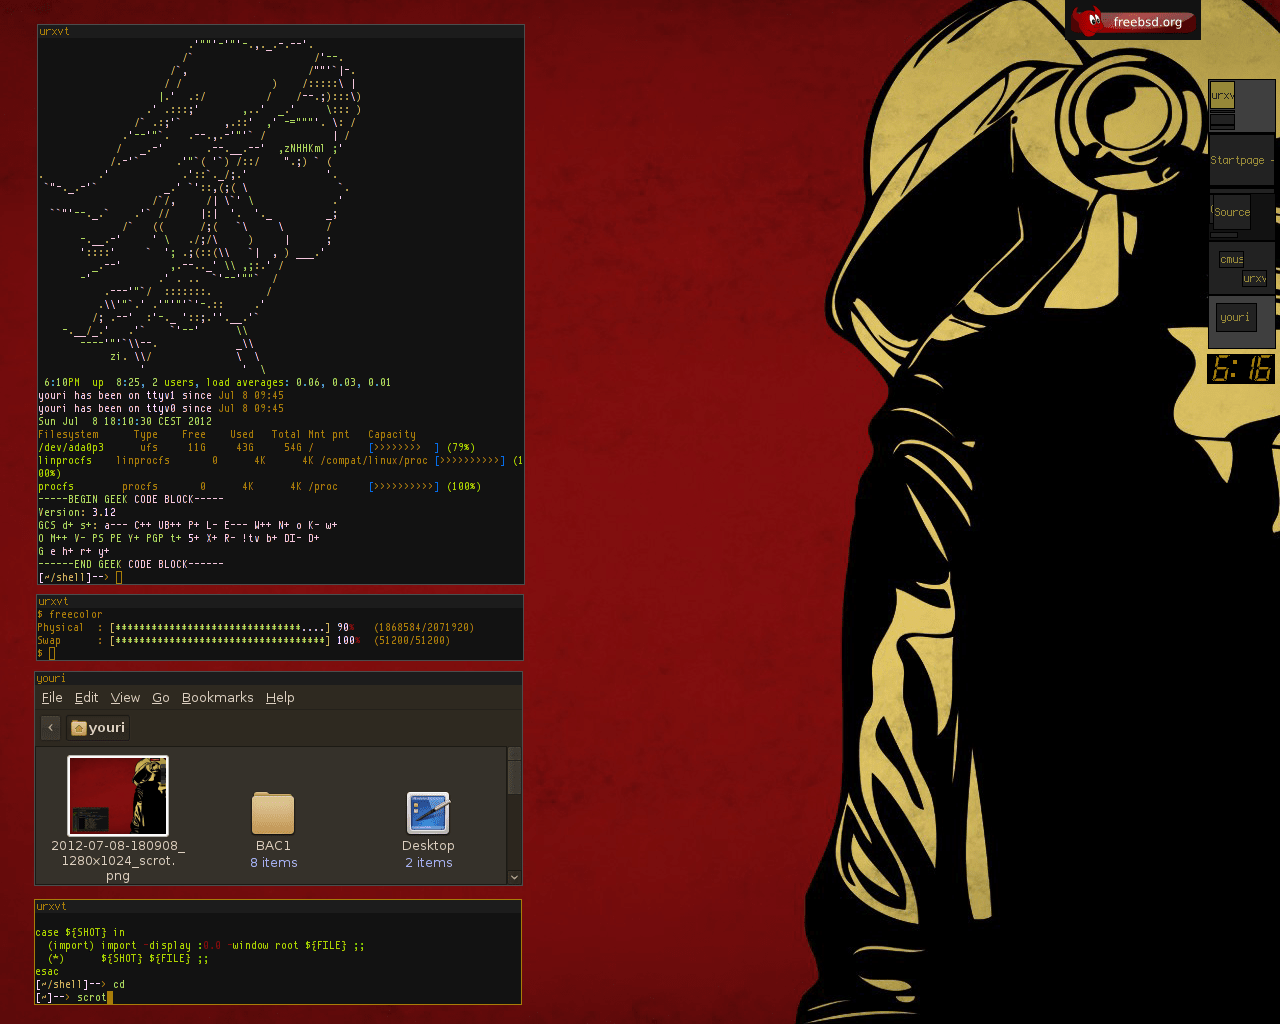The image size is (1280, 1024).
Task: Click the 'youri' title of the file manager window
Action: tap(51, 678)
